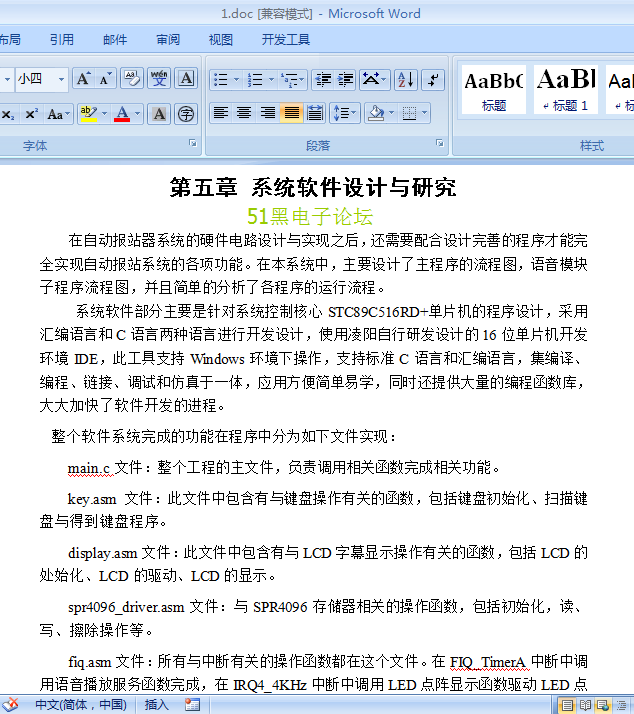
Task: Open font color dropdown arrow
Action: pos(138,114)
